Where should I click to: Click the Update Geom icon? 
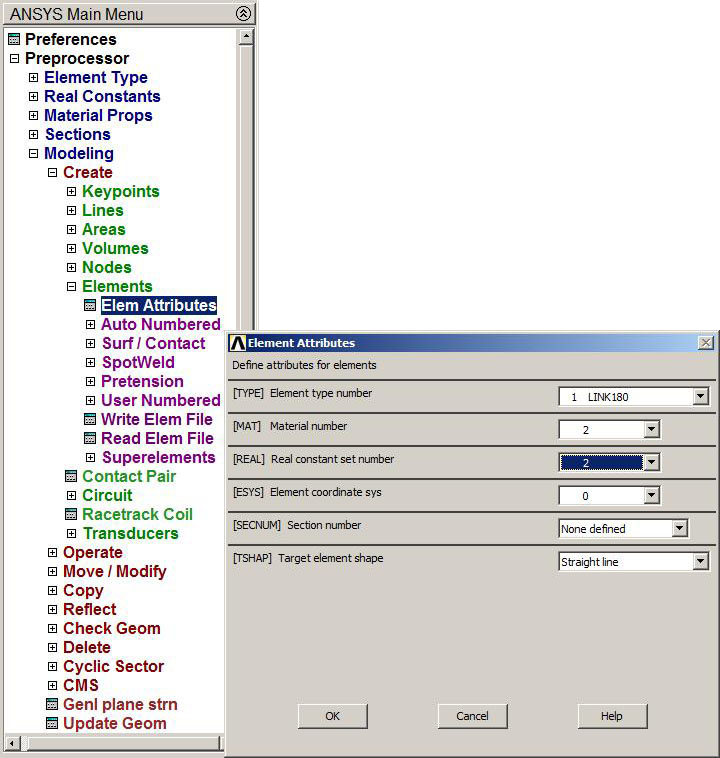tap(52, 724)
